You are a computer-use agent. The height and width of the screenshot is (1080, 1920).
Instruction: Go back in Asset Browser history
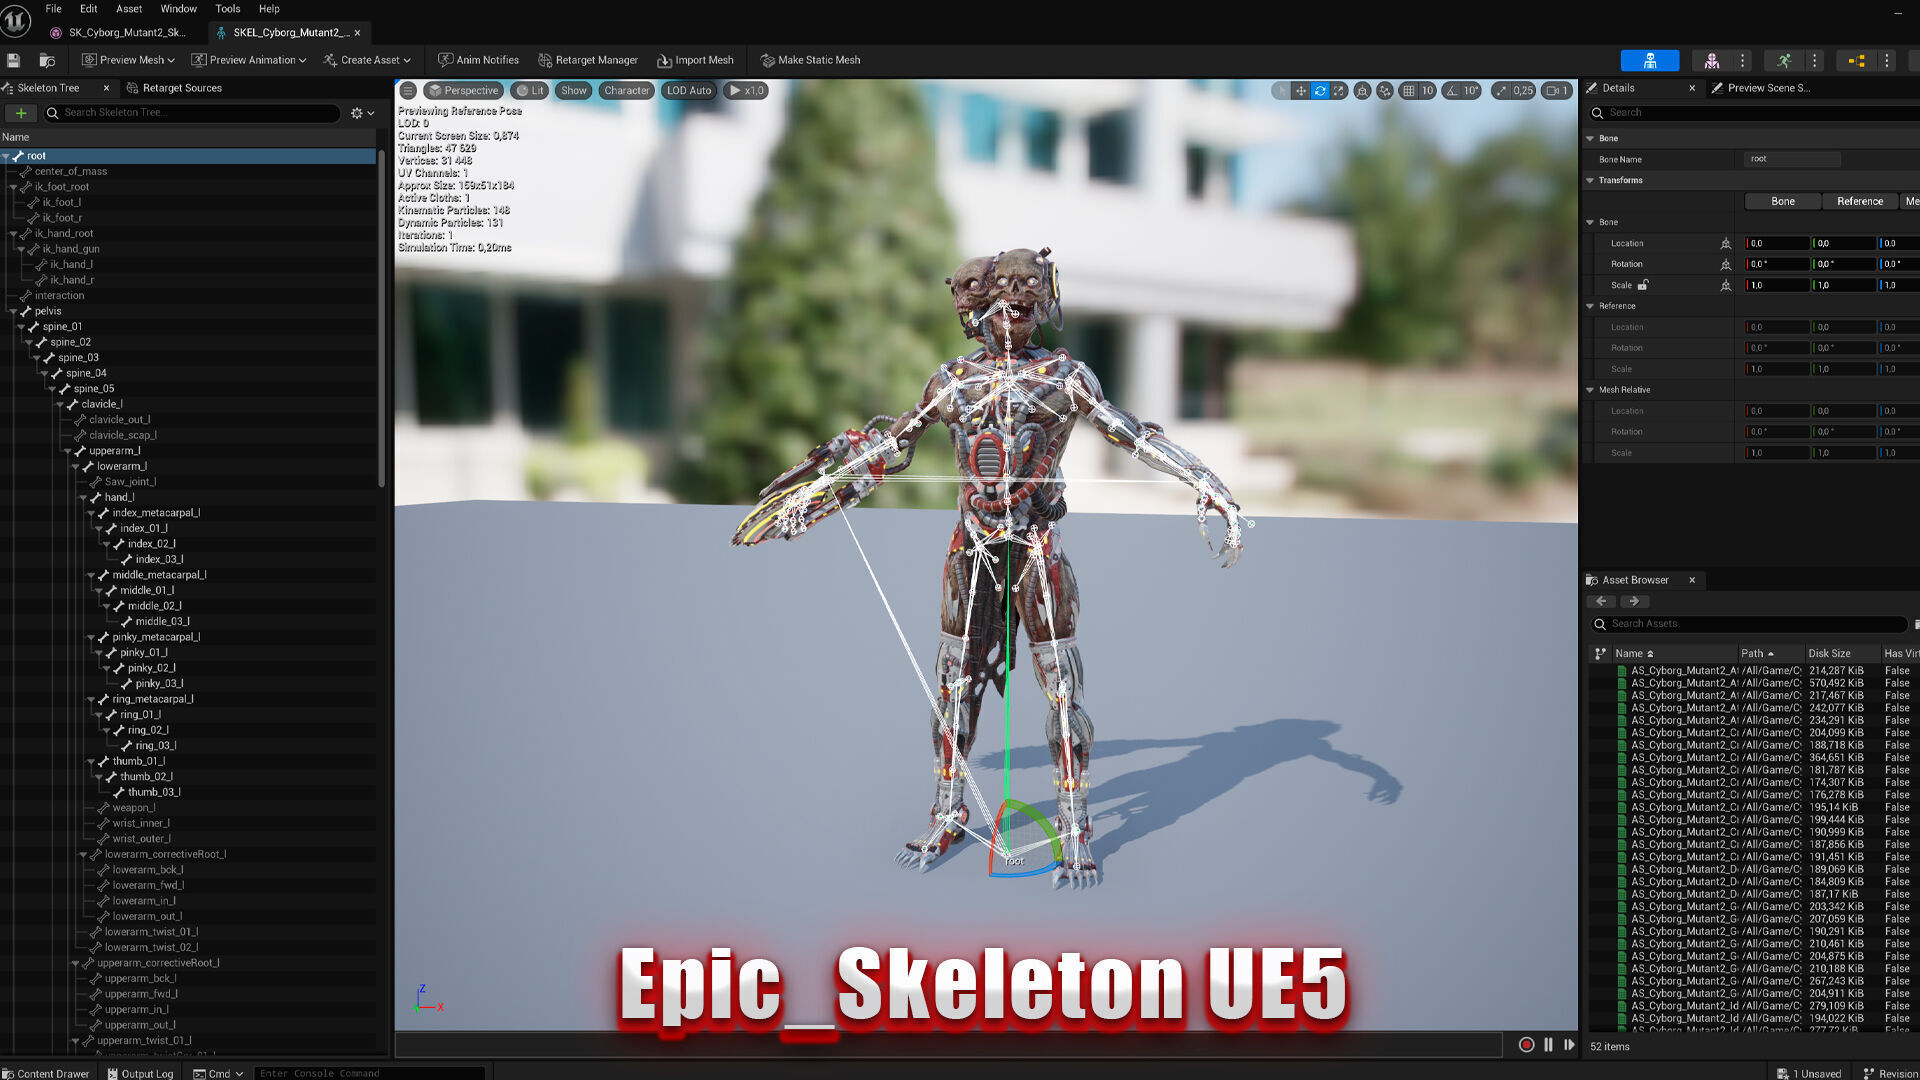(1601, 602)
